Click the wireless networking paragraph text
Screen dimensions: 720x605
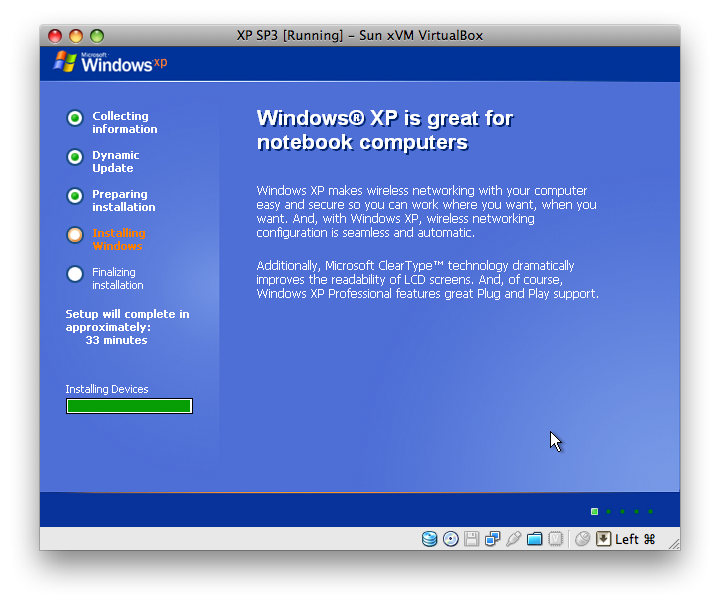(x=426, y=212)
